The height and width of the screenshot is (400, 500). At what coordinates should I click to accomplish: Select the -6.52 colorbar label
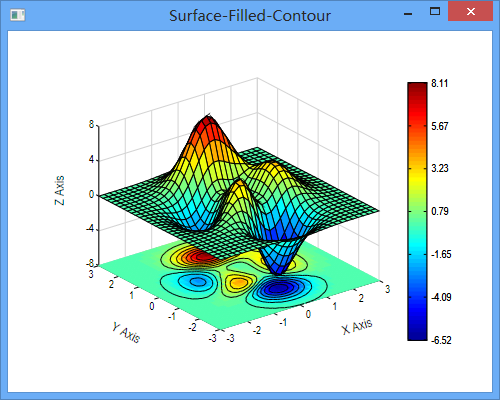[441, 340]
